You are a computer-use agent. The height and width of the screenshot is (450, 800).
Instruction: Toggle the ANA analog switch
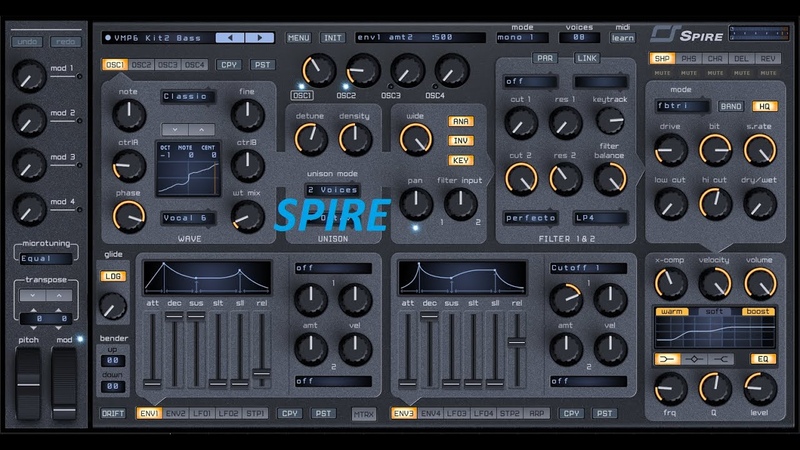461,122
